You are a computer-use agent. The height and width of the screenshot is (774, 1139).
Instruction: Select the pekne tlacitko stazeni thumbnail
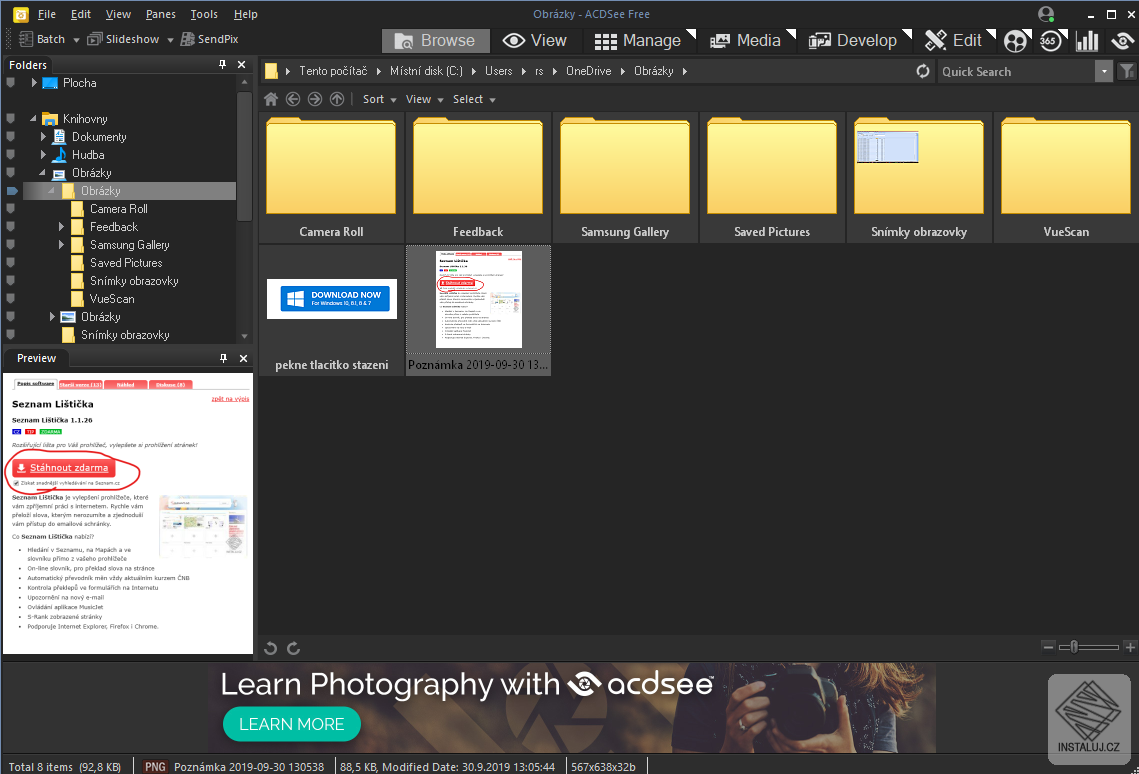(331, 299)
